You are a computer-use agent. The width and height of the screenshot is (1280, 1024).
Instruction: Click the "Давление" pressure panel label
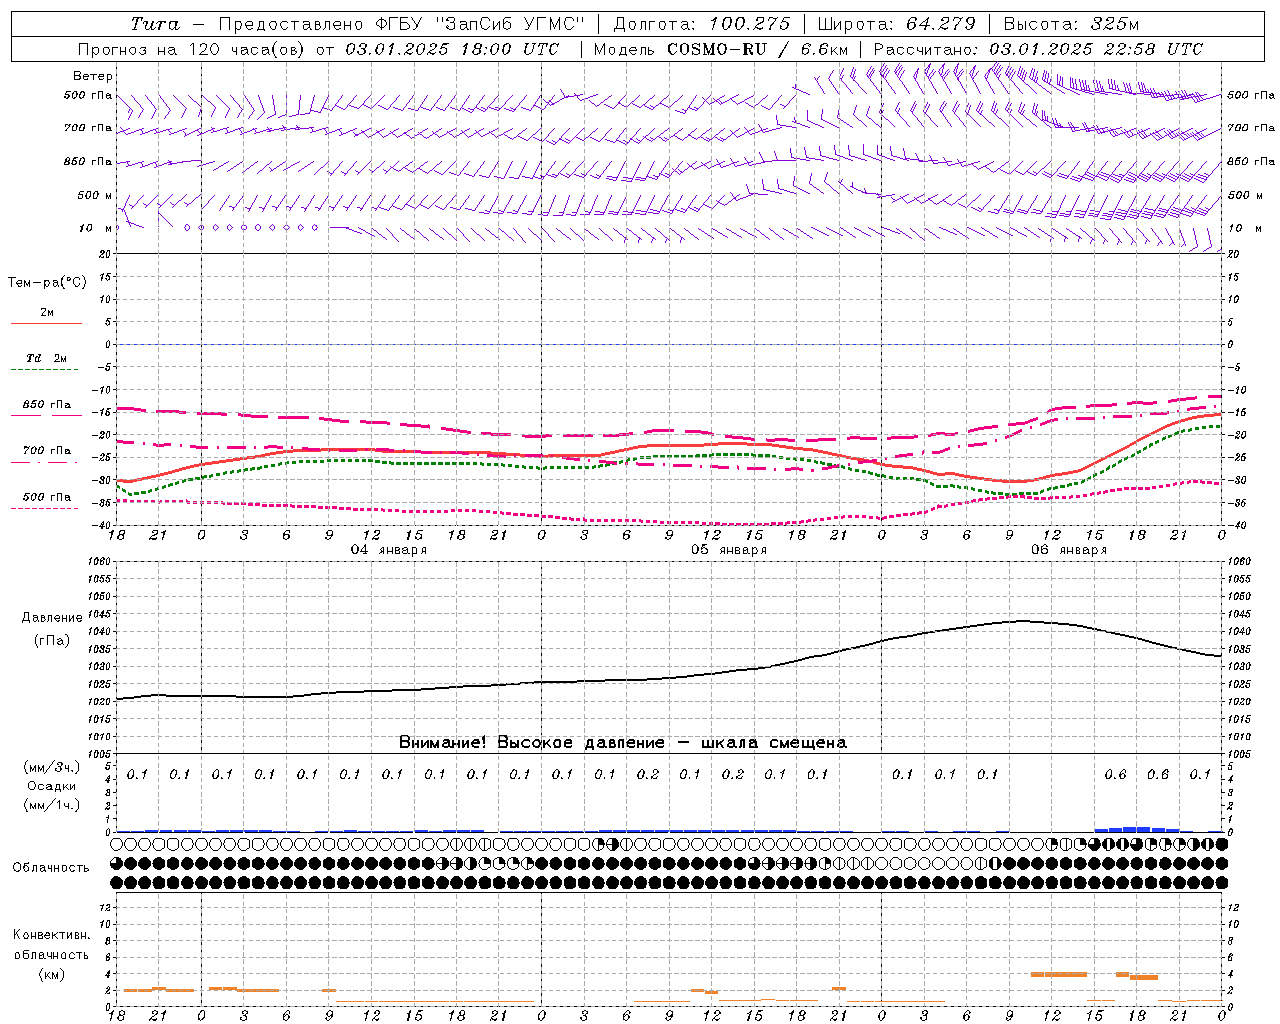pyautogui.click(x=52, y=618)
